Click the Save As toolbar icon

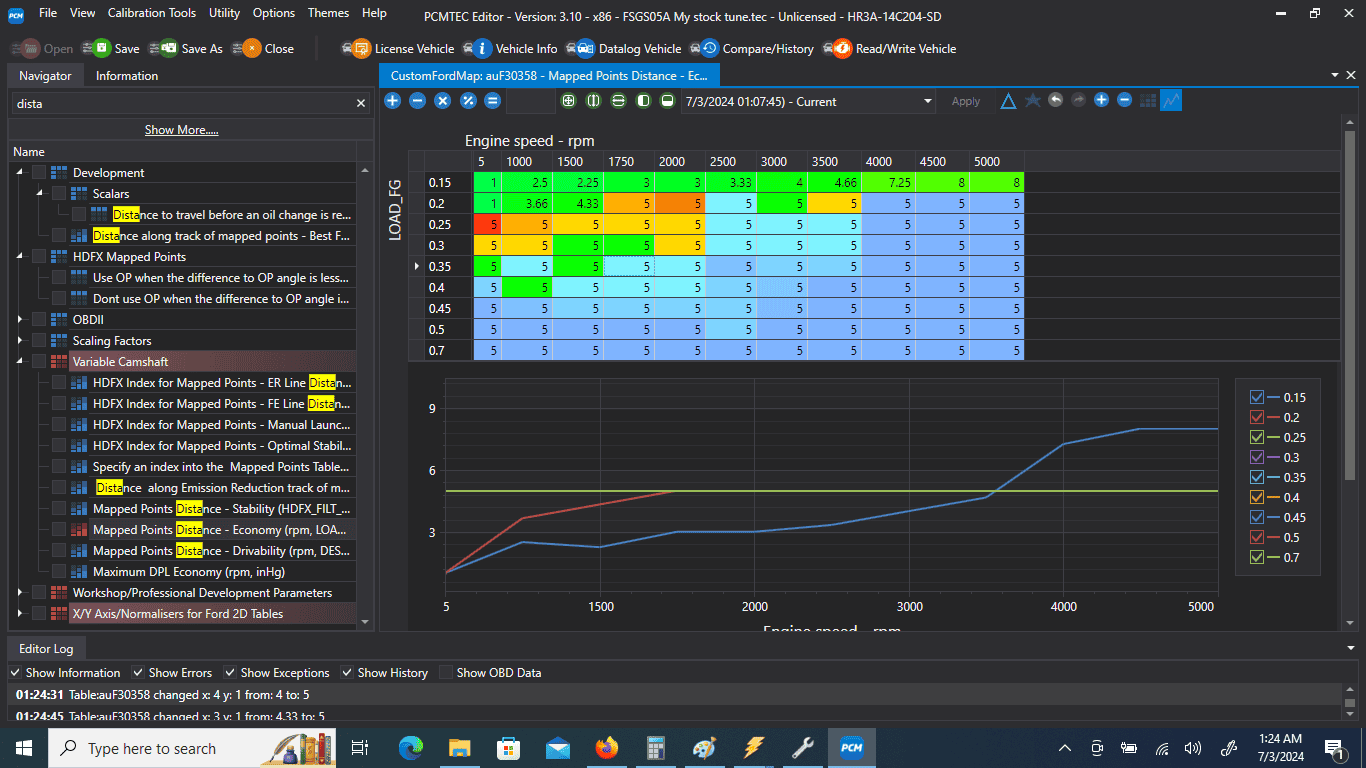(x=165, y=48)
